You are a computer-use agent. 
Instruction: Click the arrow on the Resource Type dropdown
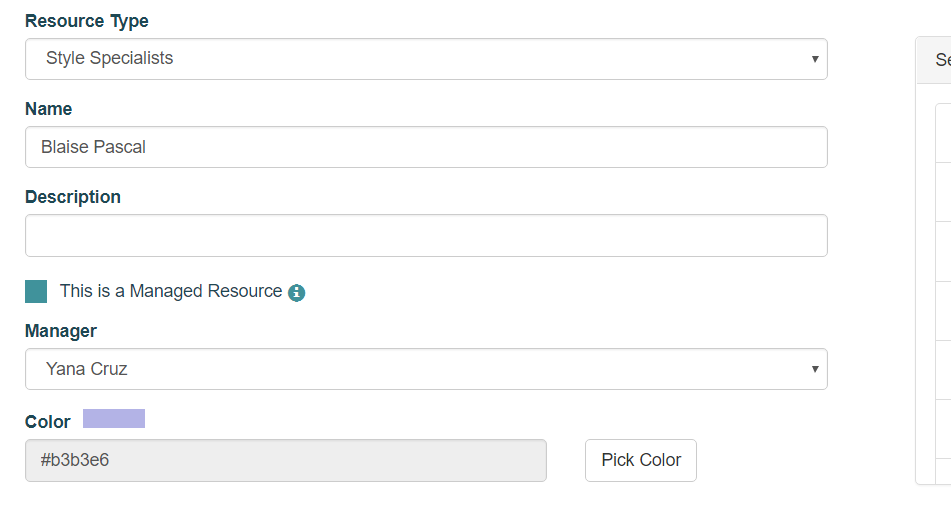(815, 59)
